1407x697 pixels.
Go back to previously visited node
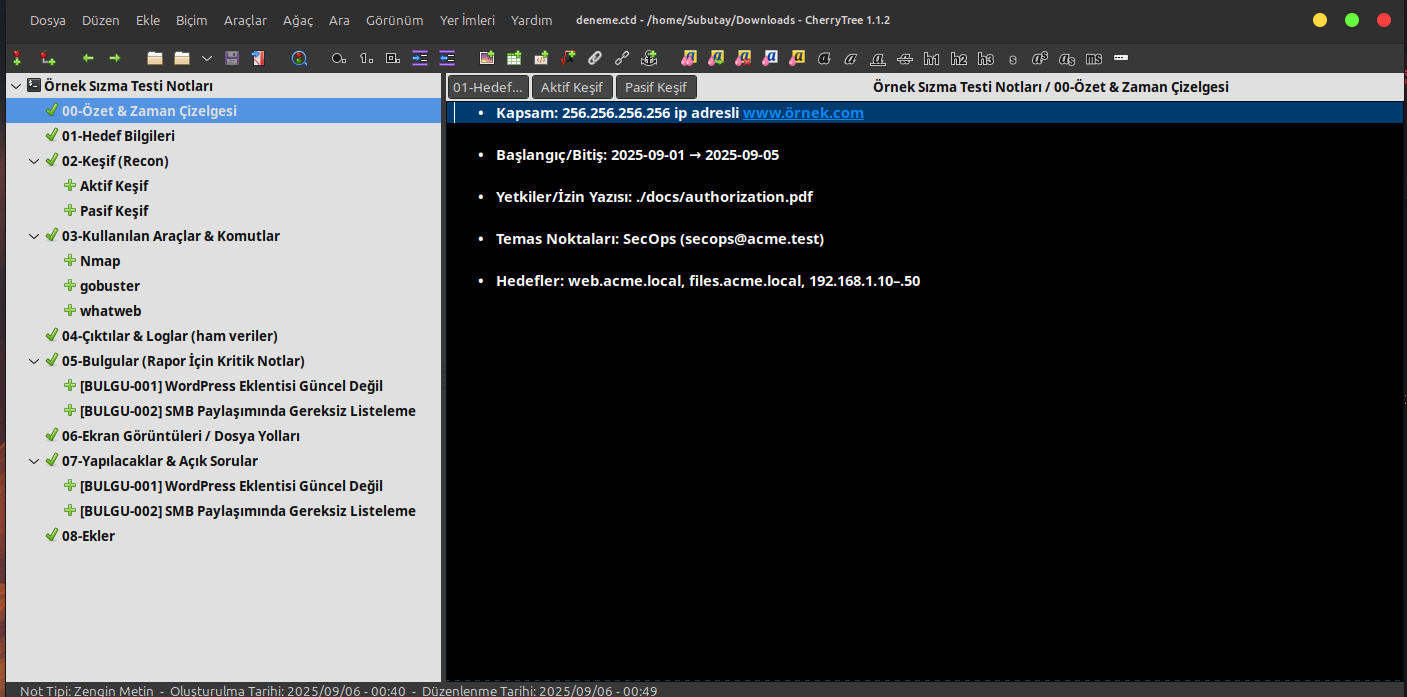[88, 58]
